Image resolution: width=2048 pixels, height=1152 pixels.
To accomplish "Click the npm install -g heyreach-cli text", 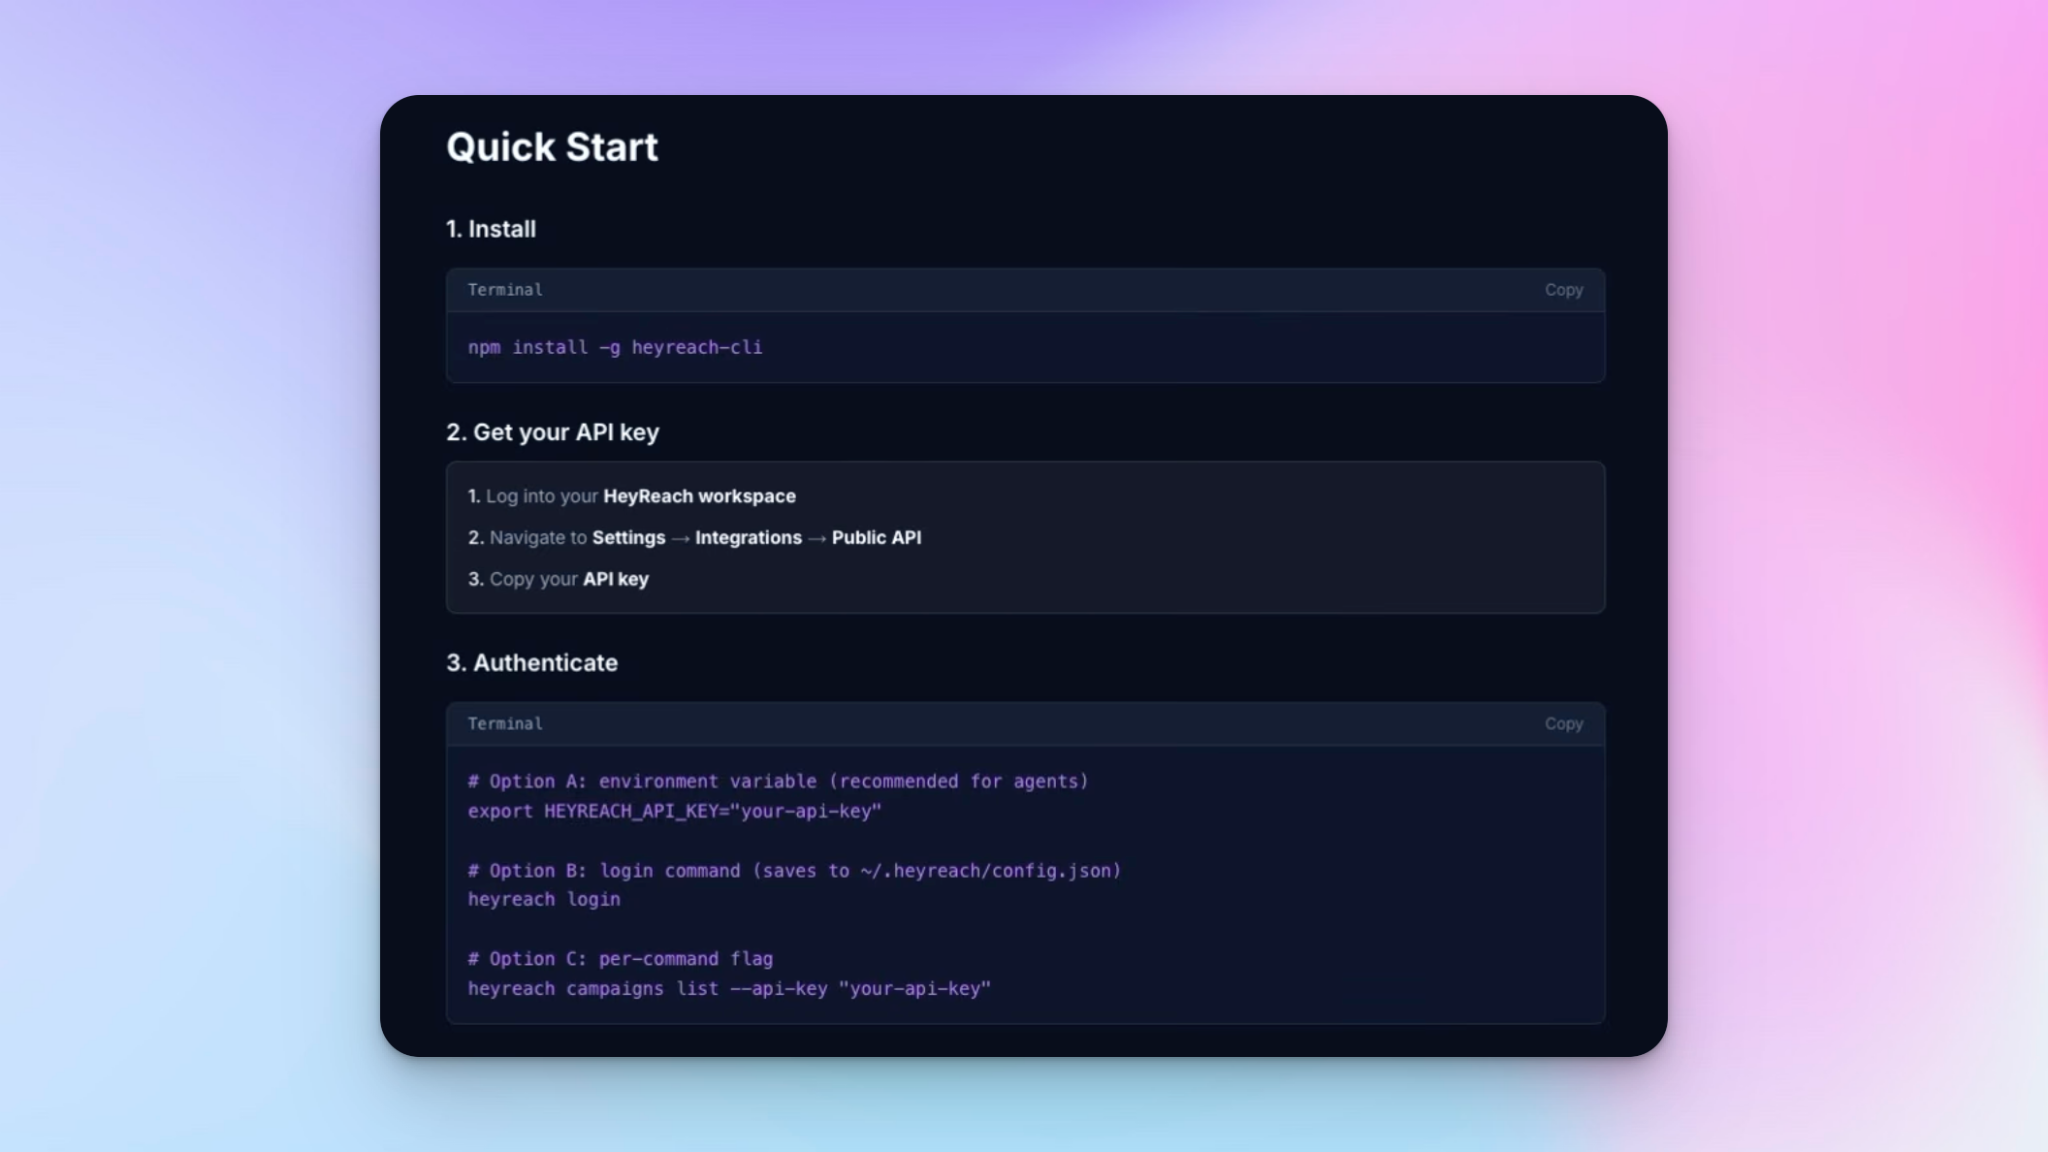I will point(615,348).
